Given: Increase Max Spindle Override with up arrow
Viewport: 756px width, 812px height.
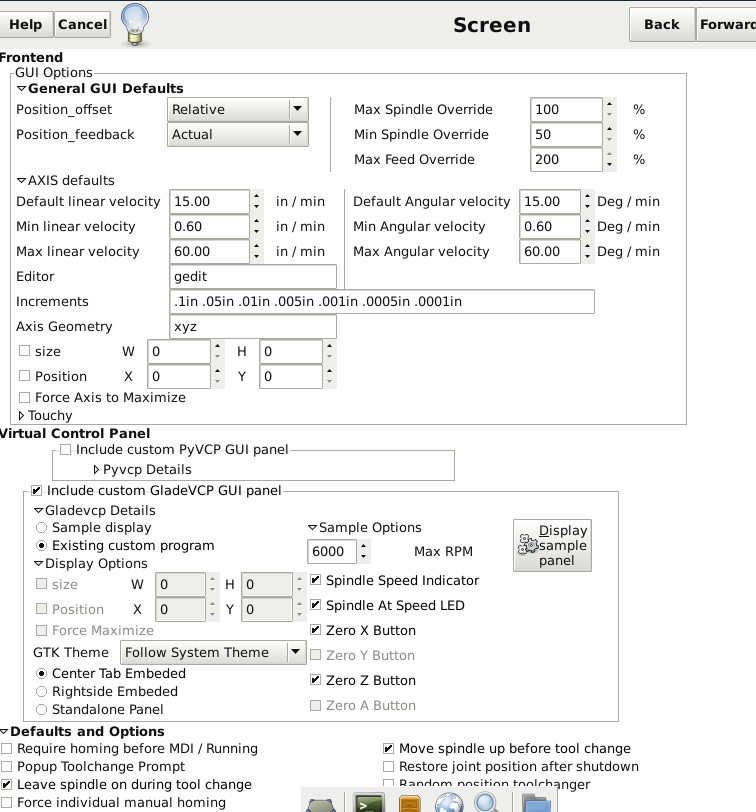Looking at the screenshot, I should [x=609, y=104].
